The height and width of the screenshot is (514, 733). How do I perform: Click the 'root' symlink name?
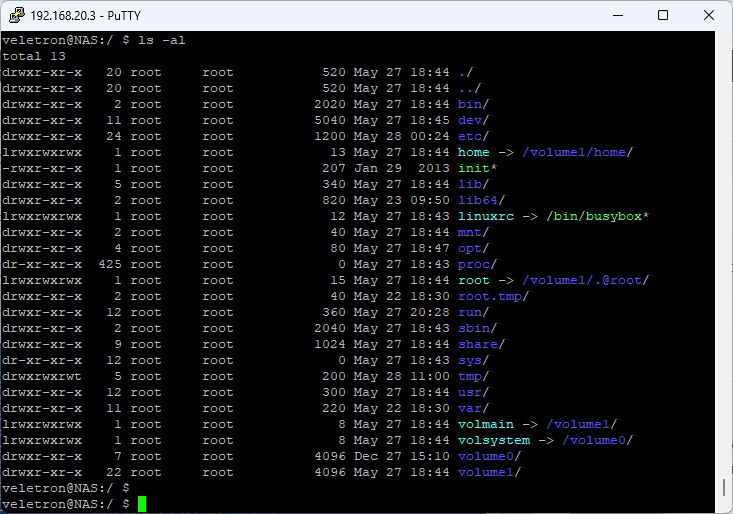tap(474, 280)
